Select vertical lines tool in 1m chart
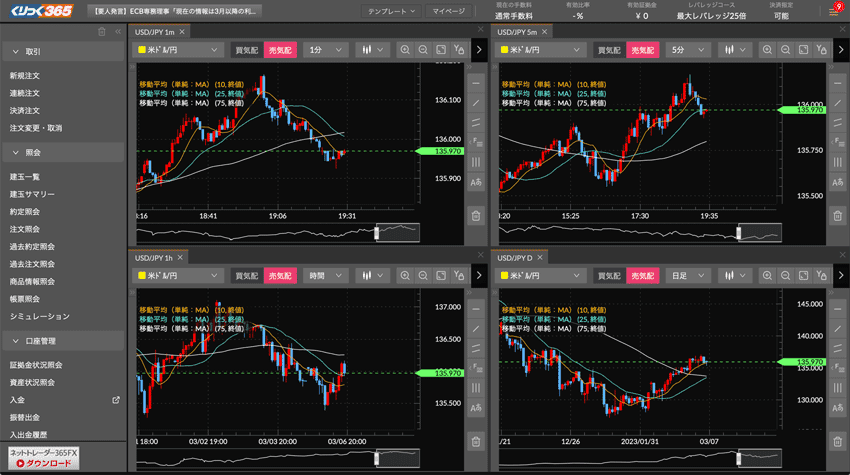The height and width of the screenshot is (475, 850). pyautogui.click(x=475, y=161)
